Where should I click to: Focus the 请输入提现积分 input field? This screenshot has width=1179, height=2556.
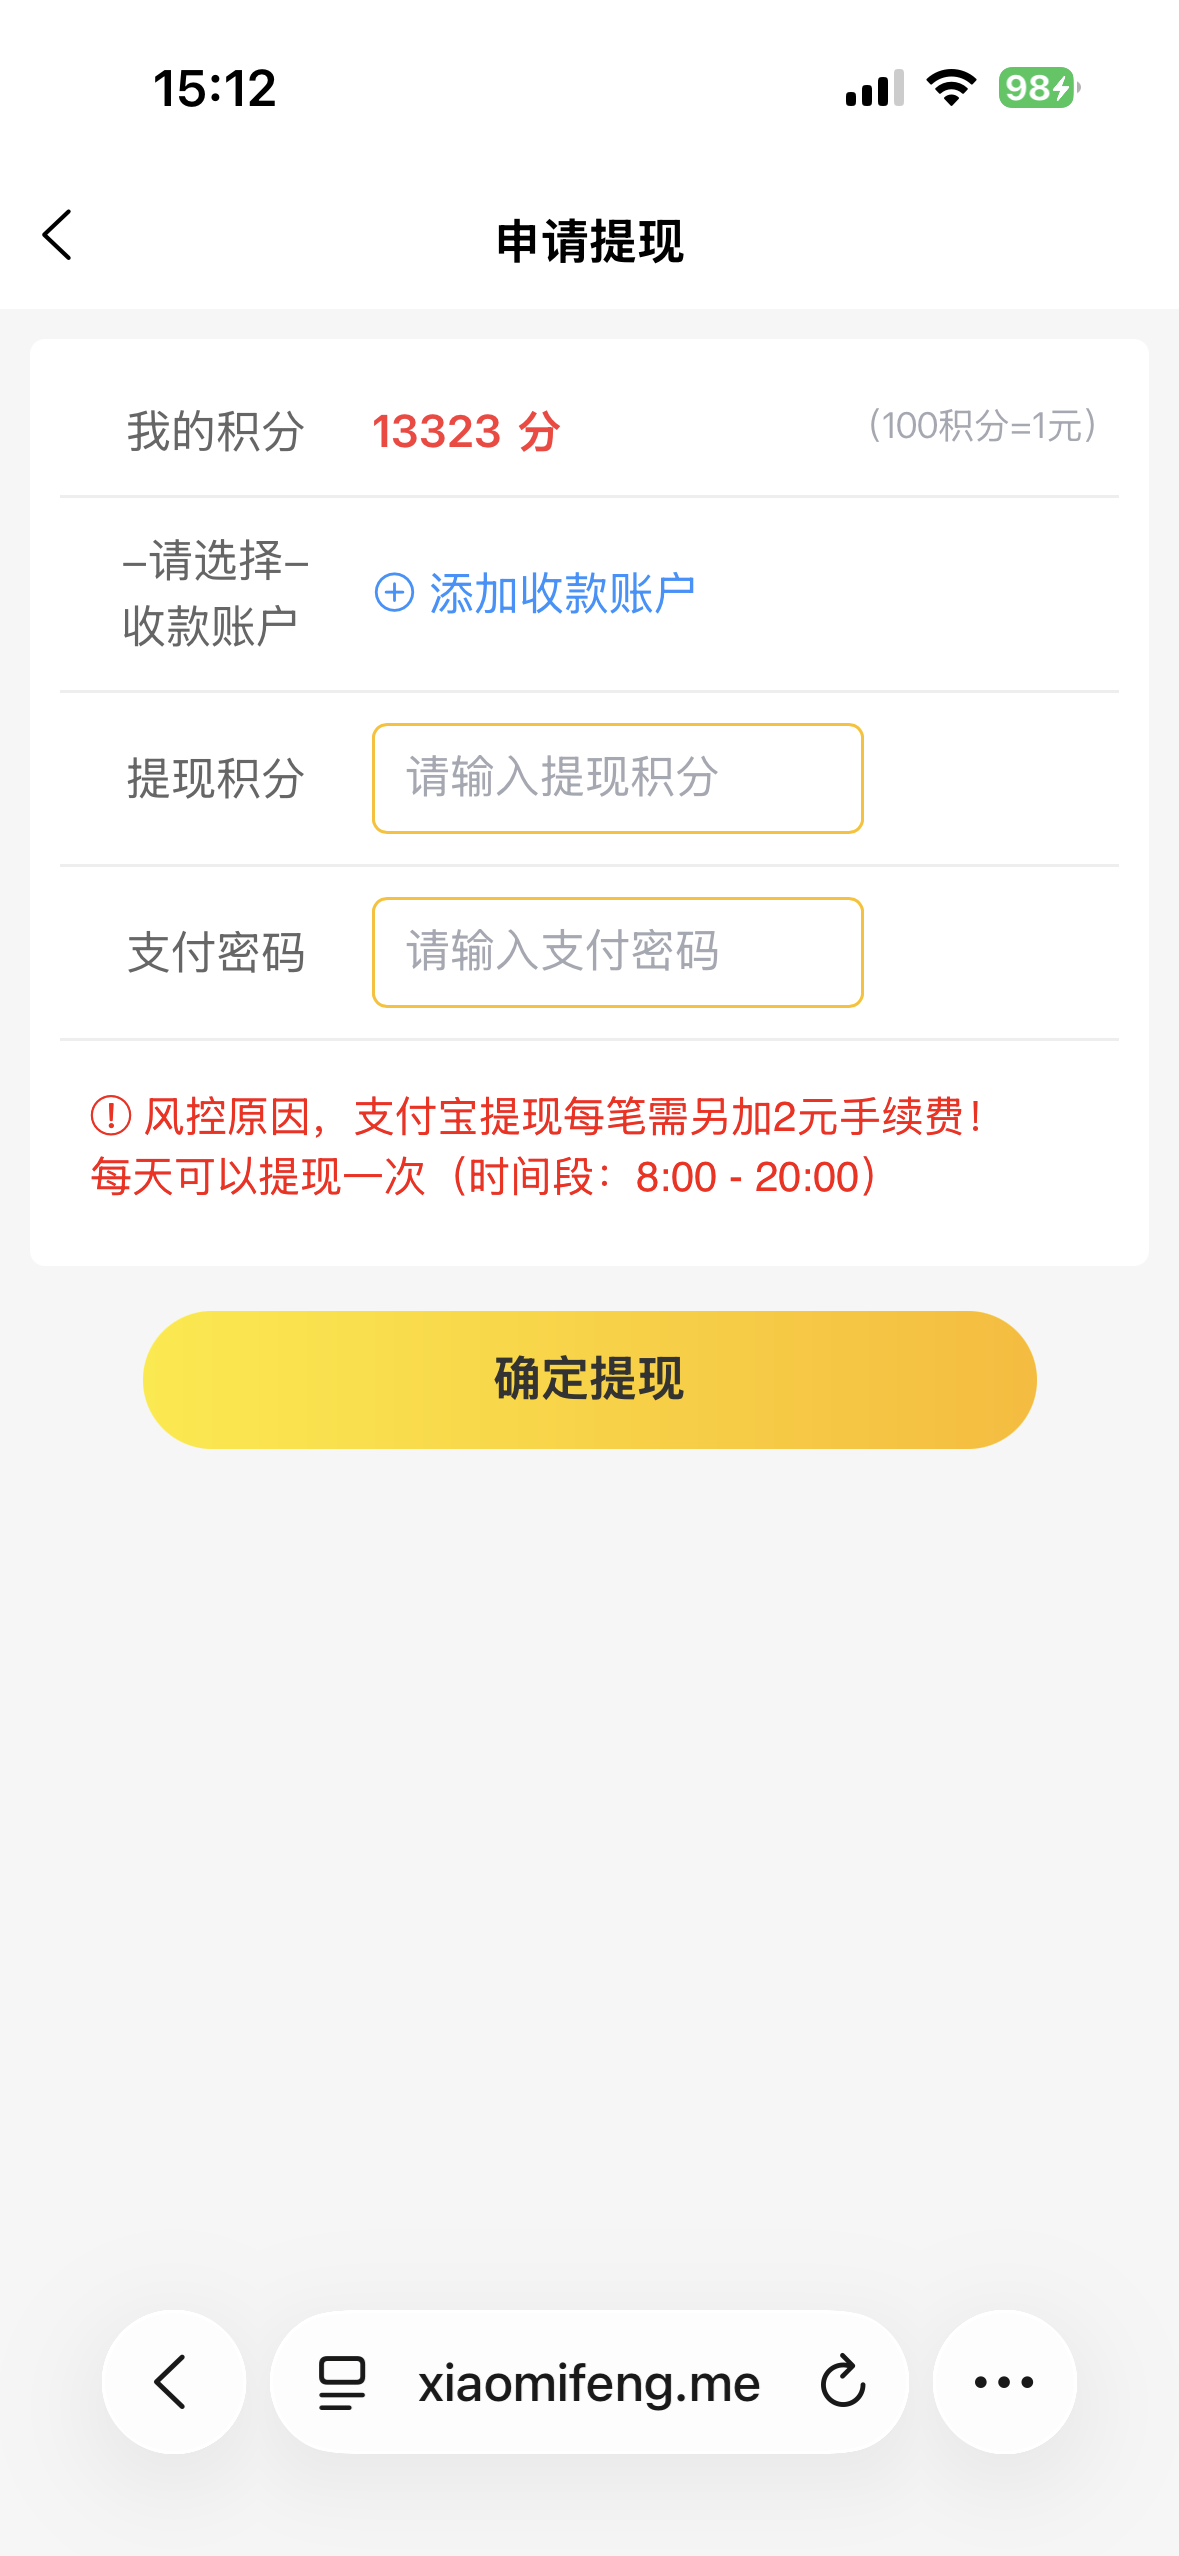tap(617, 778)
